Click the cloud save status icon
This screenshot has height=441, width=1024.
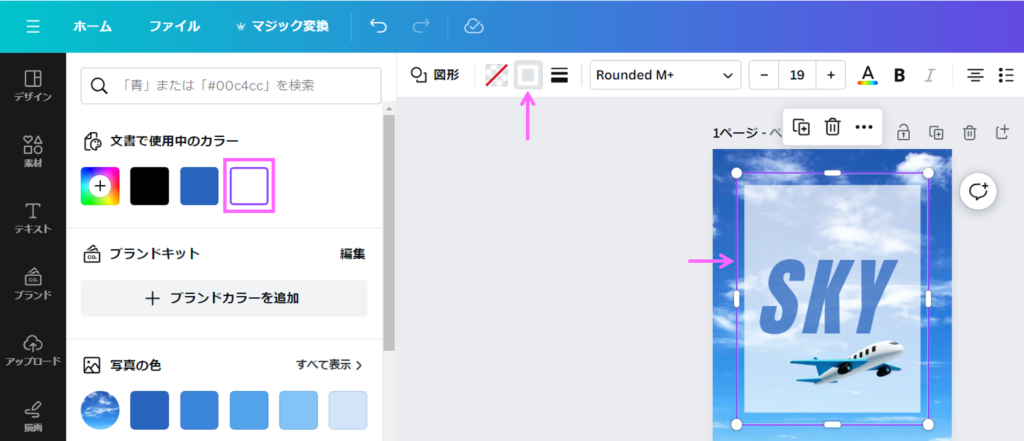(x=475, y=26)
